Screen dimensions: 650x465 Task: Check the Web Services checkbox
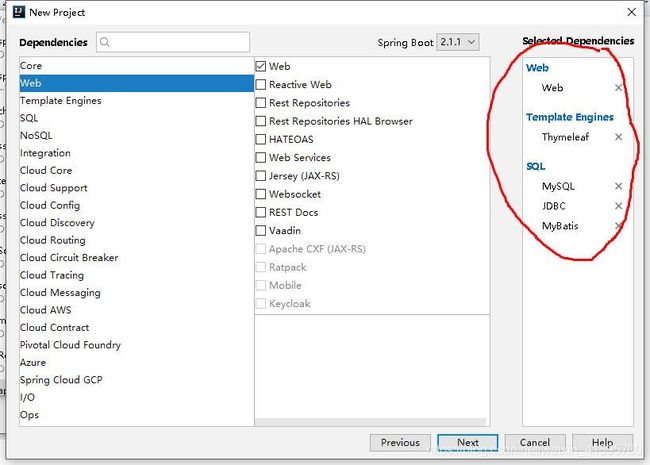click(261, 157)
